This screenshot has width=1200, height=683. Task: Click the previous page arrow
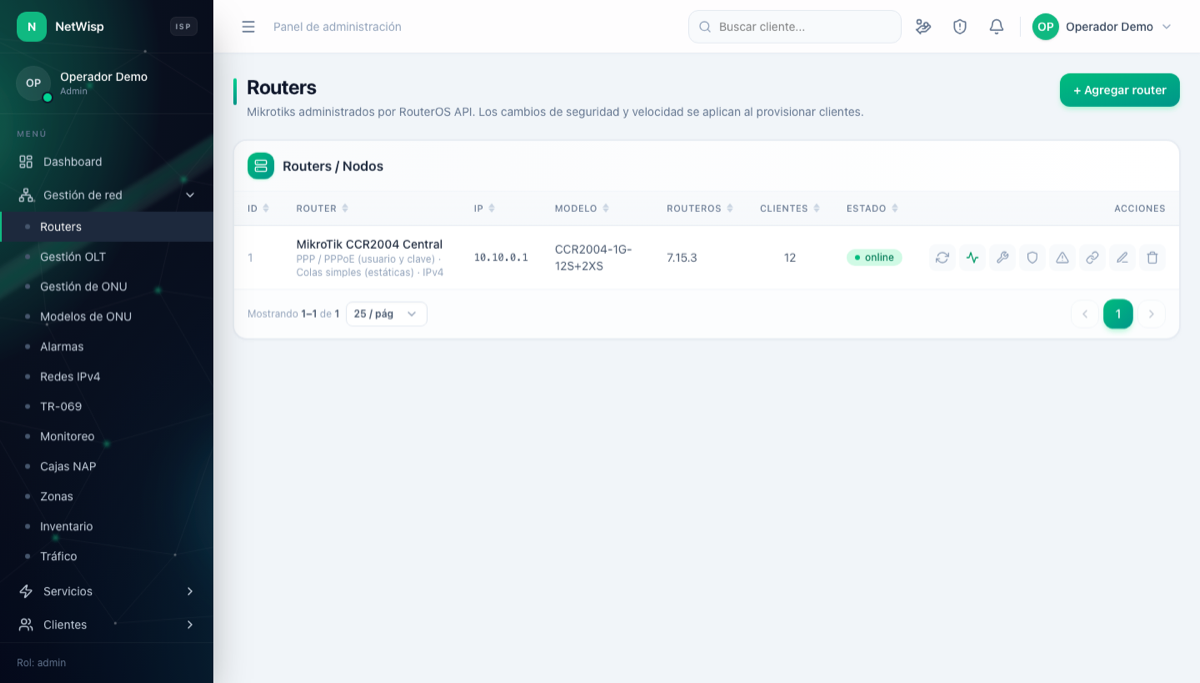click(1084, 314)
